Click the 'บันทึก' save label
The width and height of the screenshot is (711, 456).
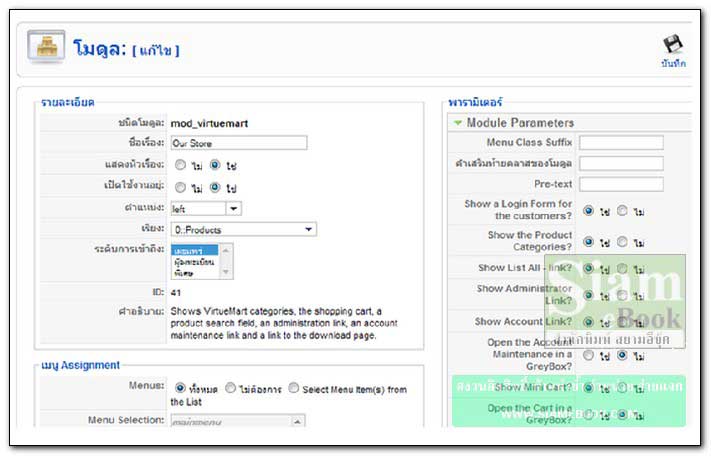673,63
